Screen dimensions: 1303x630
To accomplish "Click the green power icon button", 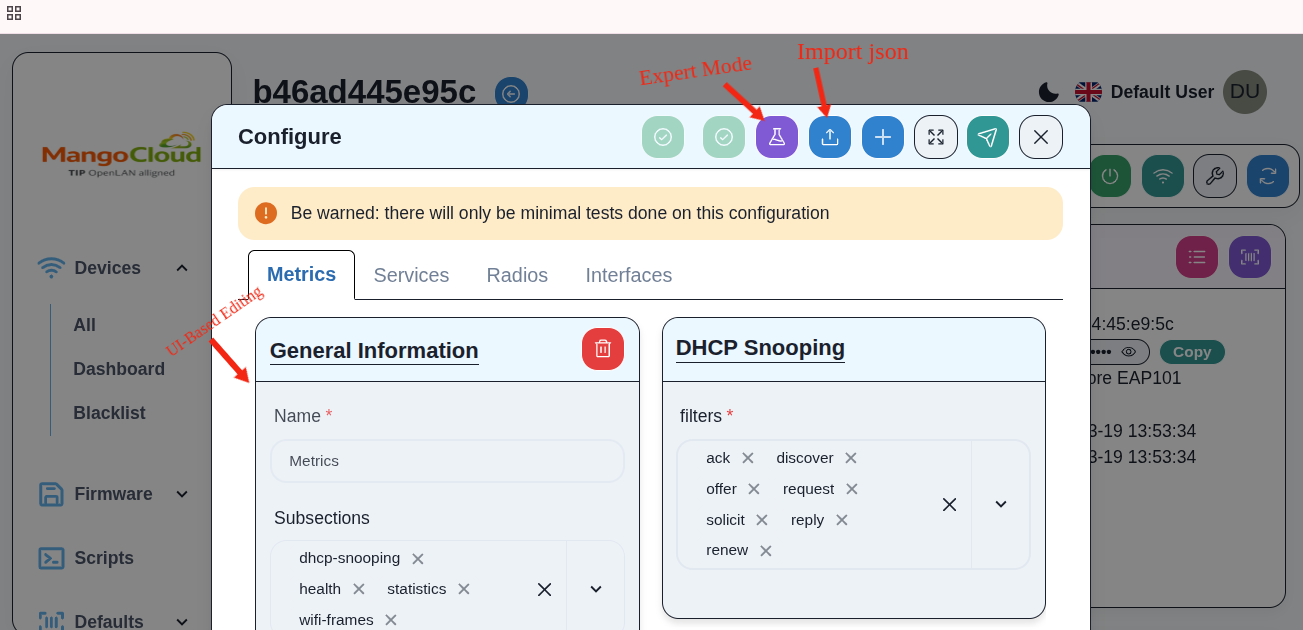I will point(1109,176).
